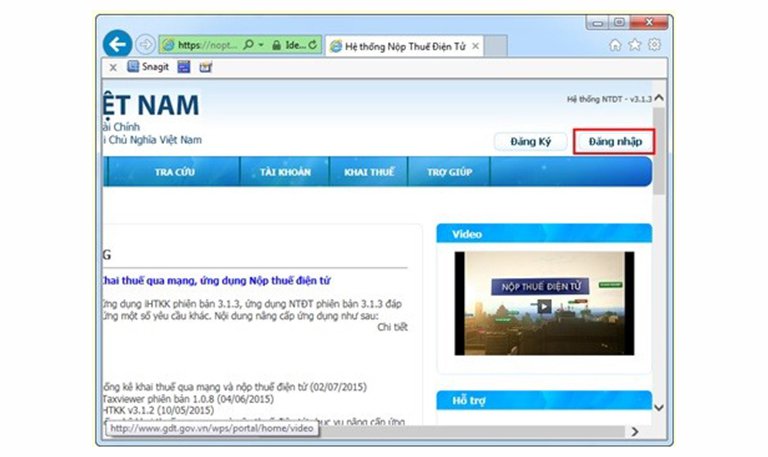Image resolution: width=768 pixels, height=457 pixels.
Task: Click vertical scrollbar up arrow
Action: (x=659, y=98)
